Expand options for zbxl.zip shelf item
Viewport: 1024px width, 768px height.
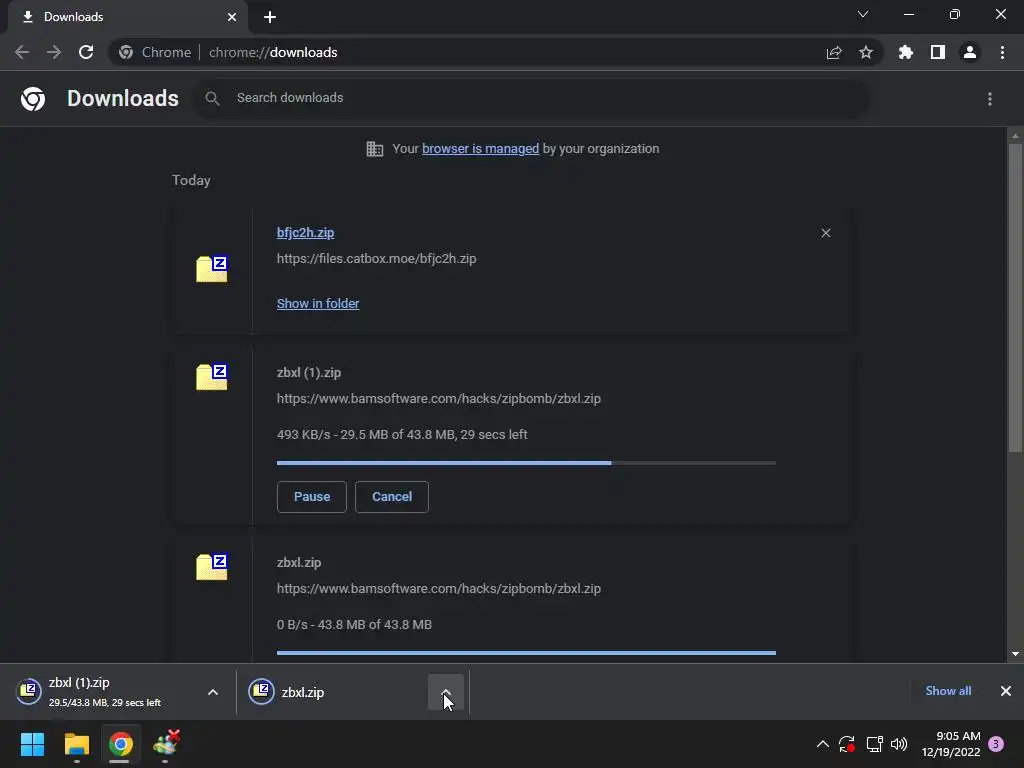446,692
